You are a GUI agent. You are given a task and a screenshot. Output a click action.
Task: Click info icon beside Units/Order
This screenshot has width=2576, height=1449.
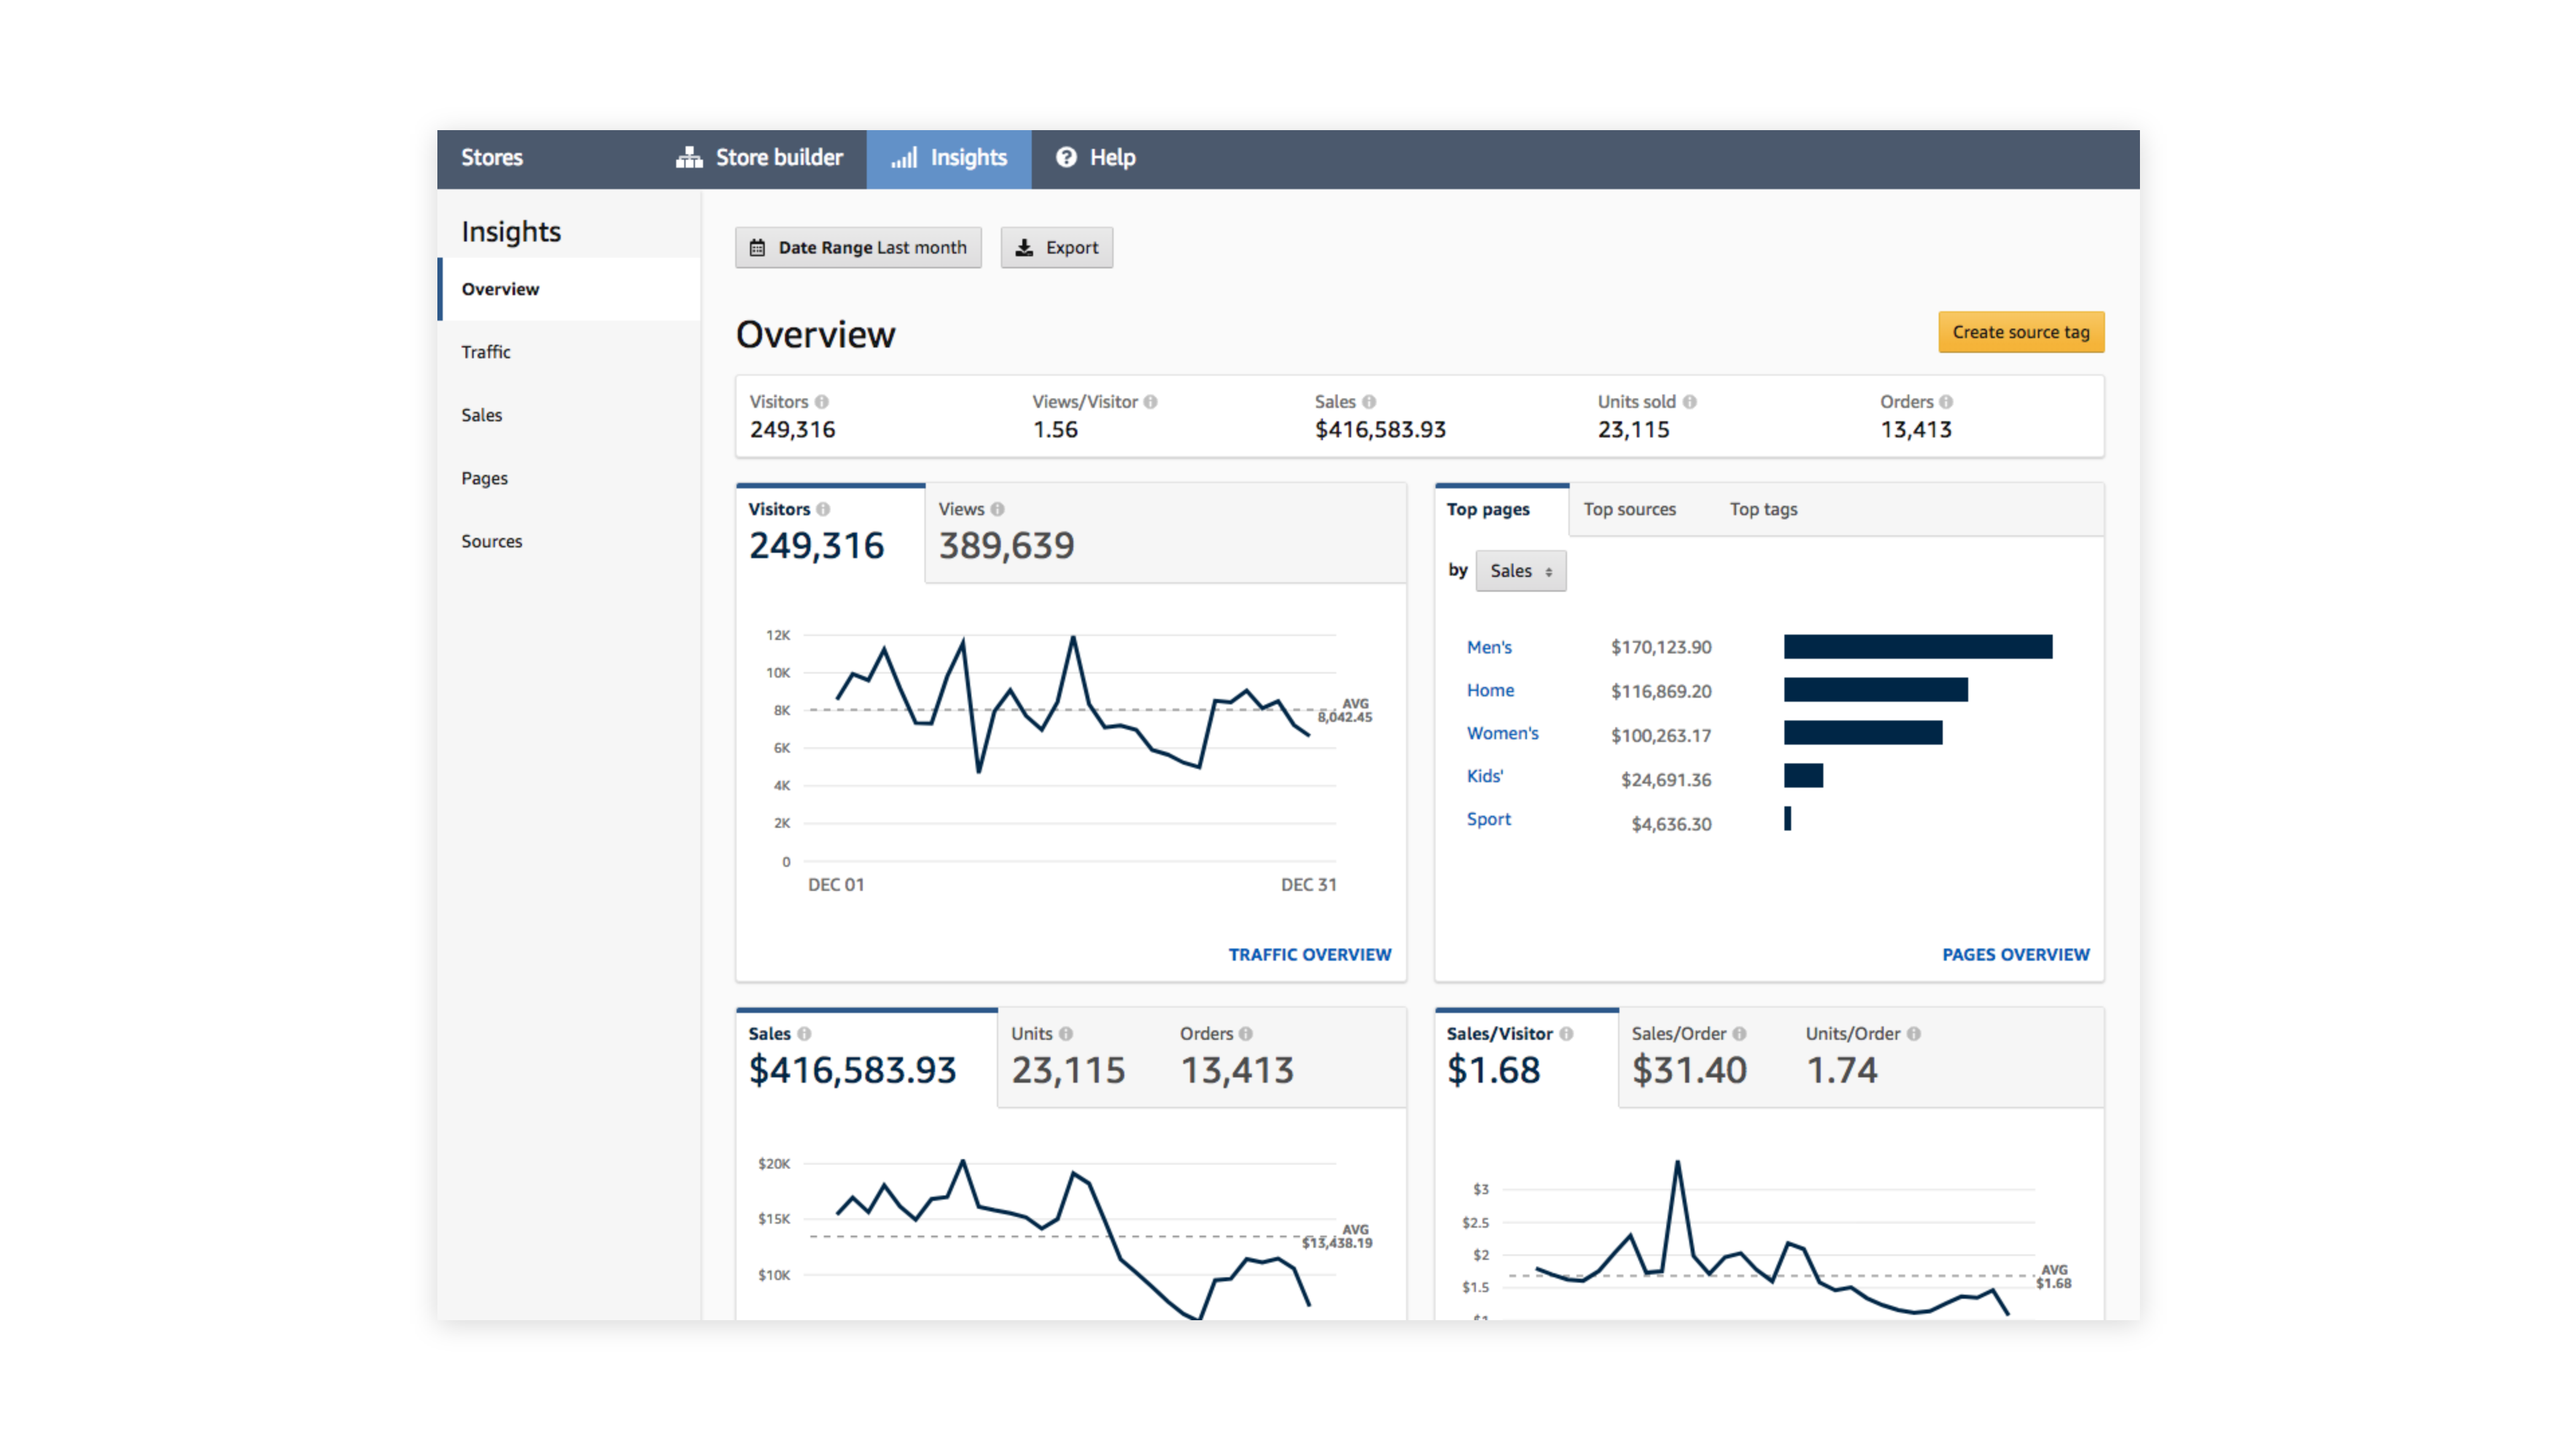pyautogui.click(x=1913, y=1033)
